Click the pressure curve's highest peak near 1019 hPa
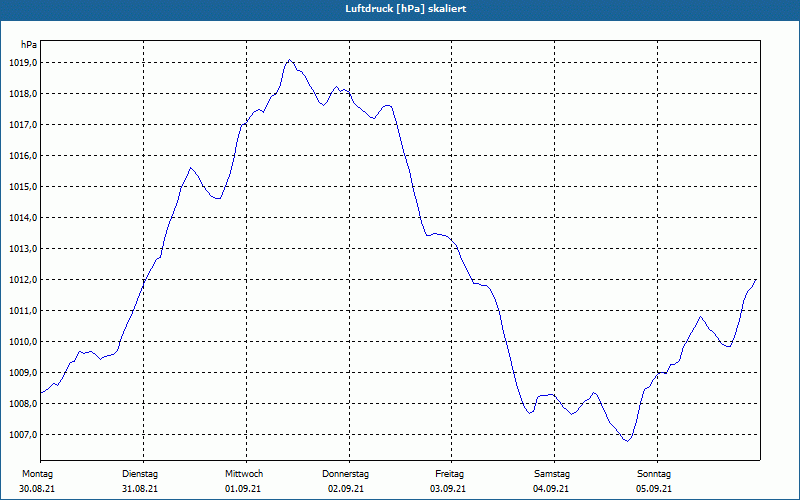Viewport: 800px width, 500px height. pyautogui.click(x=290, y=60)
